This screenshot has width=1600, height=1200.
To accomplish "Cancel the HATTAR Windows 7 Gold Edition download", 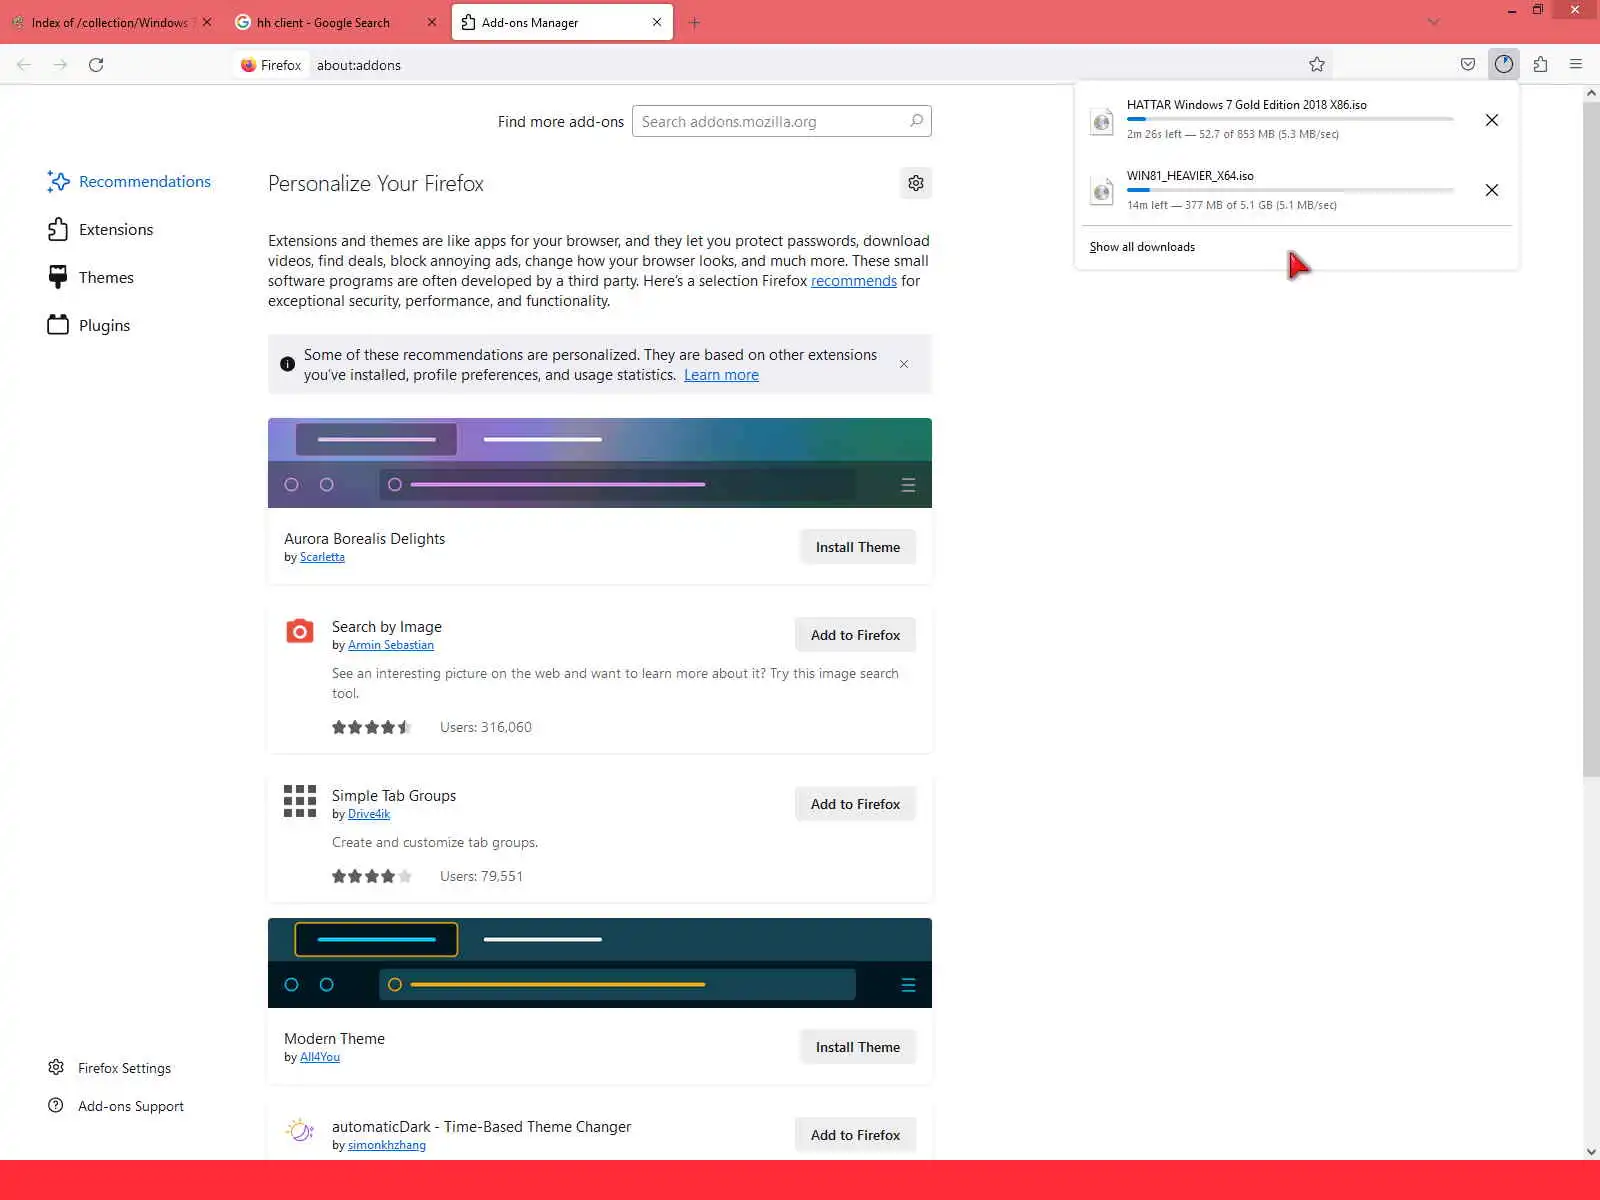I will (1492, 120).
